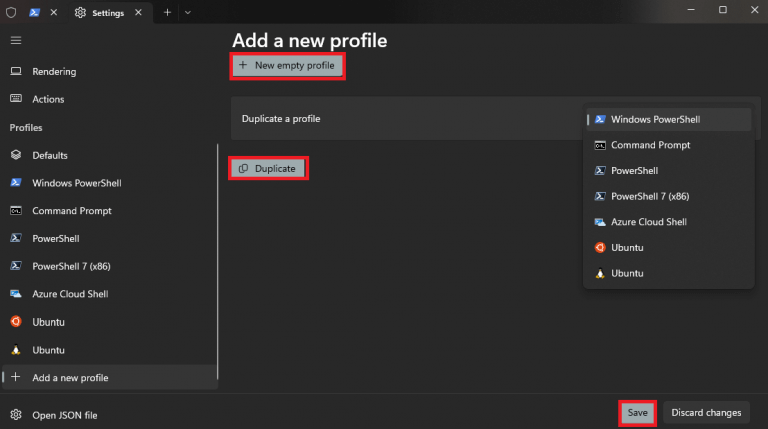This screenshot has width=768, height=429.
Task: Choose PowerShell 7 (x86) in dropdown list
Action: point(669,196)
